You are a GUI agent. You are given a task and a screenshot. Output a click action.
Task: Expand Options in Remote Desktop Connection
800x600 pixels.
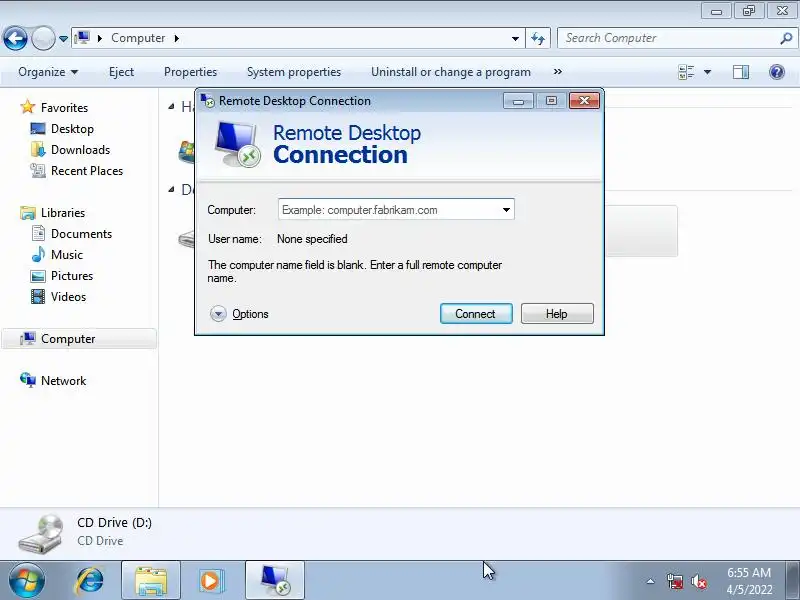point(239,314)
